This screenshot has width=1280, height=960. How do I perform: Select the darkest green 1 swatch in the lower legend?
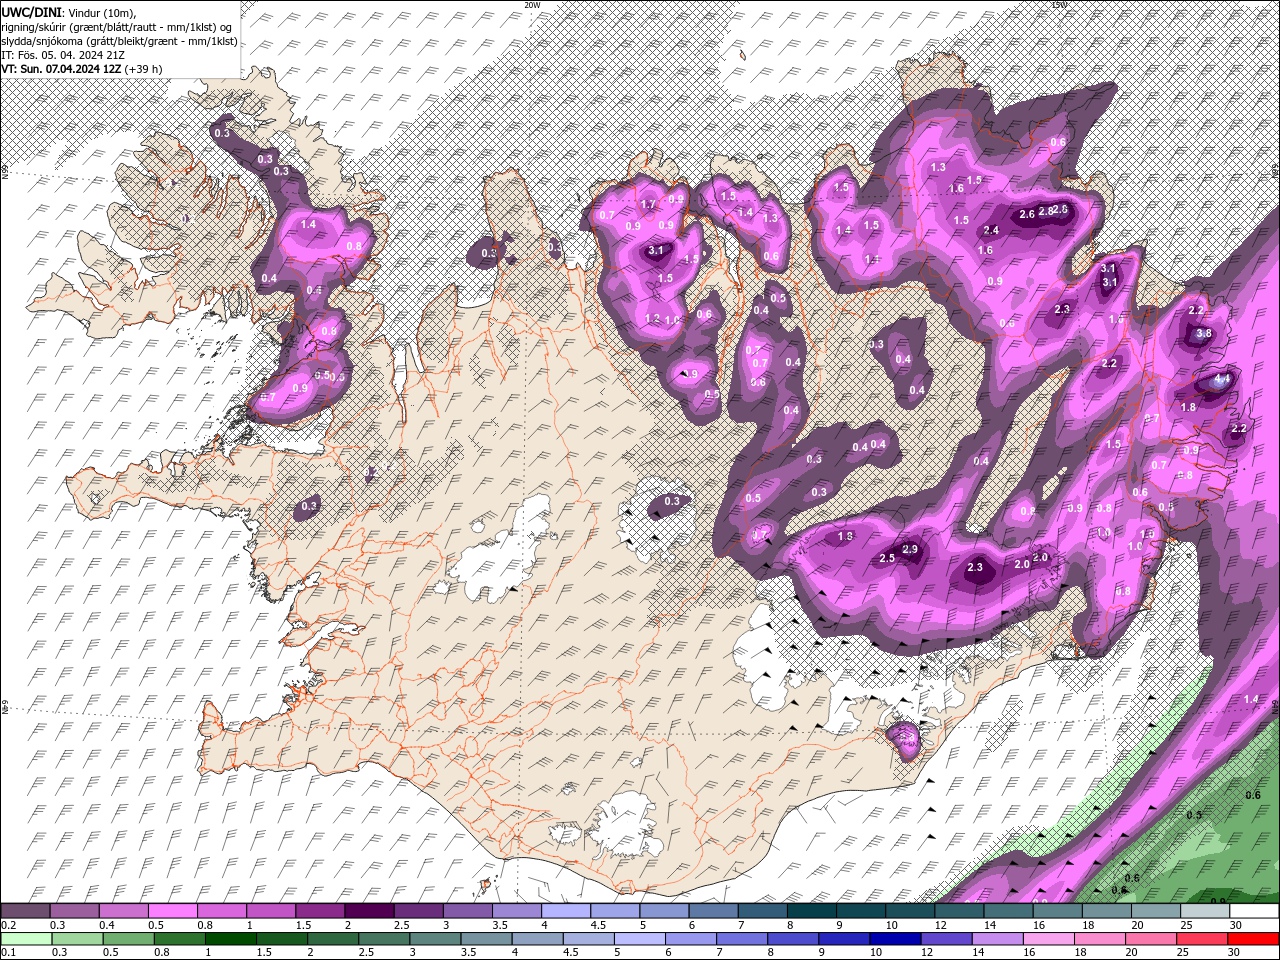click(230, 939)
